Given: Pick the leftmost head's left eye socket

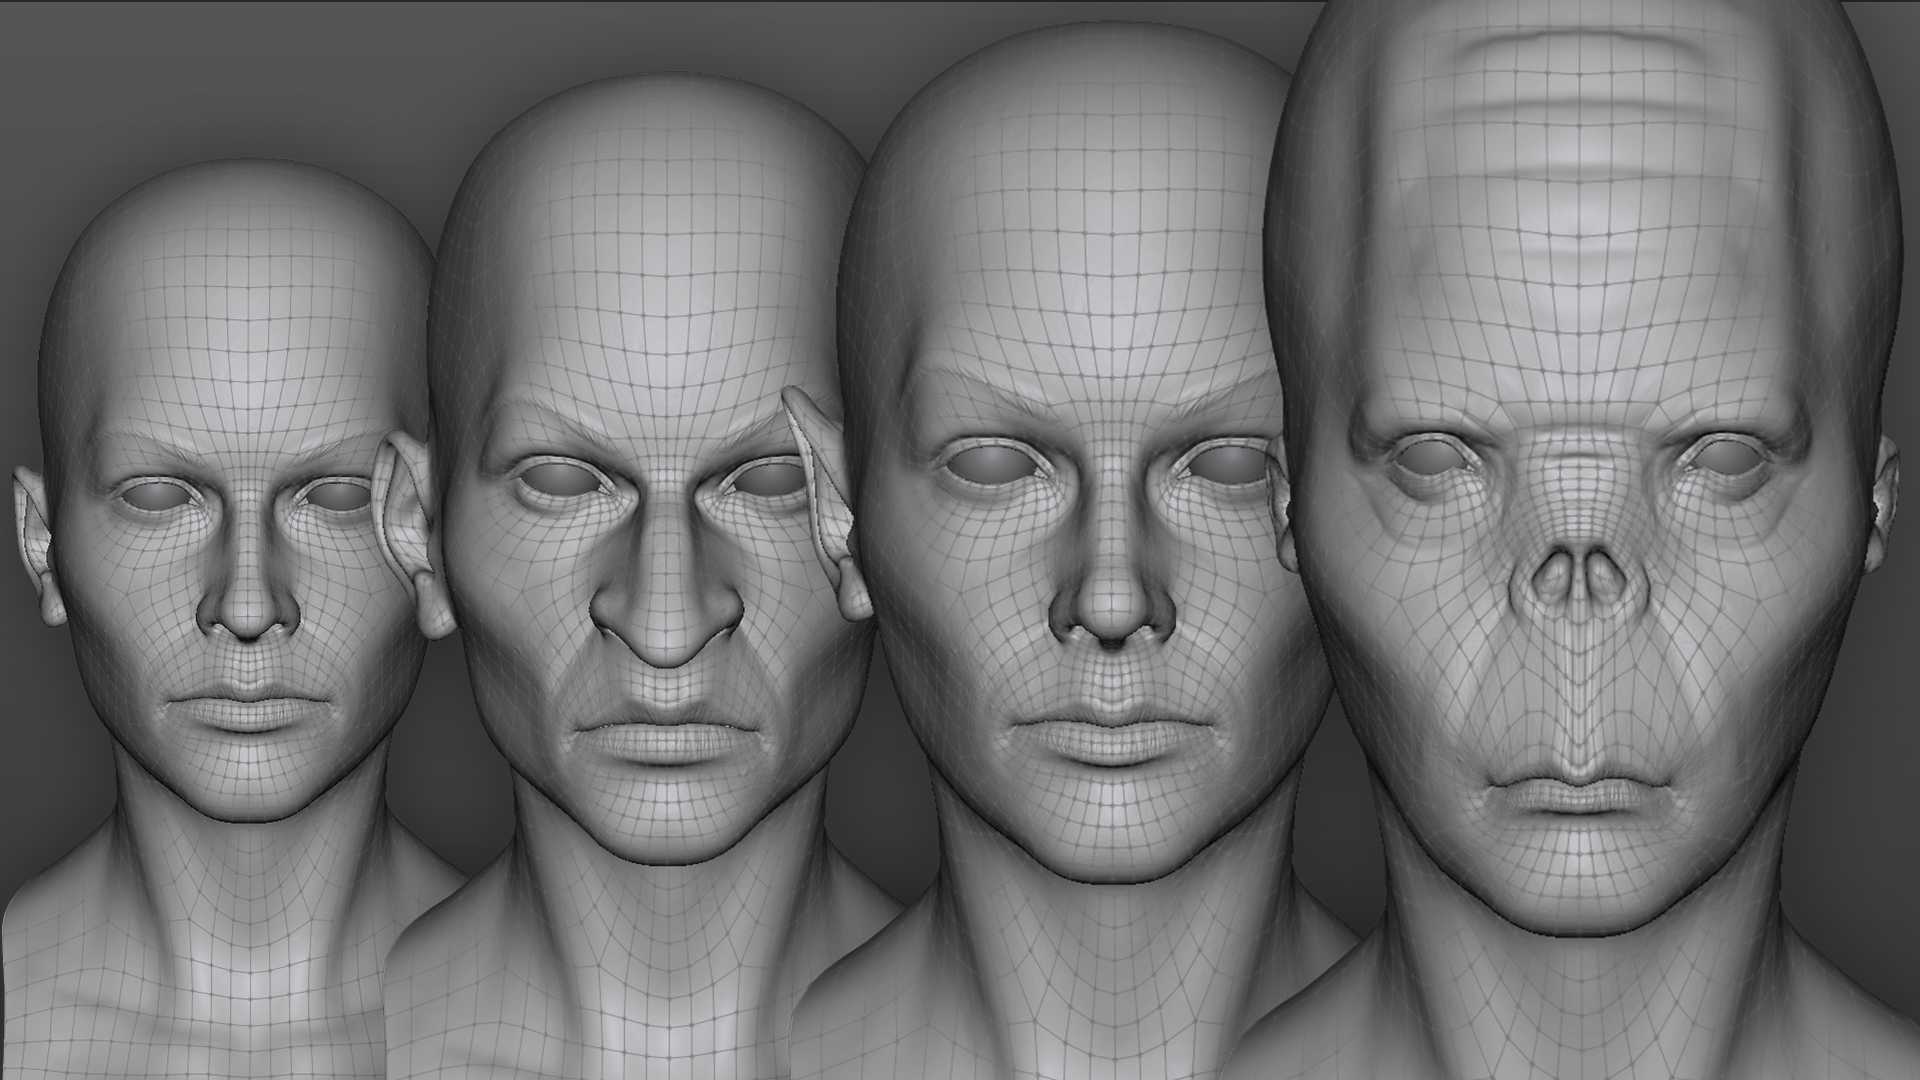Looking at the screenshot, I should coord(156,494).
